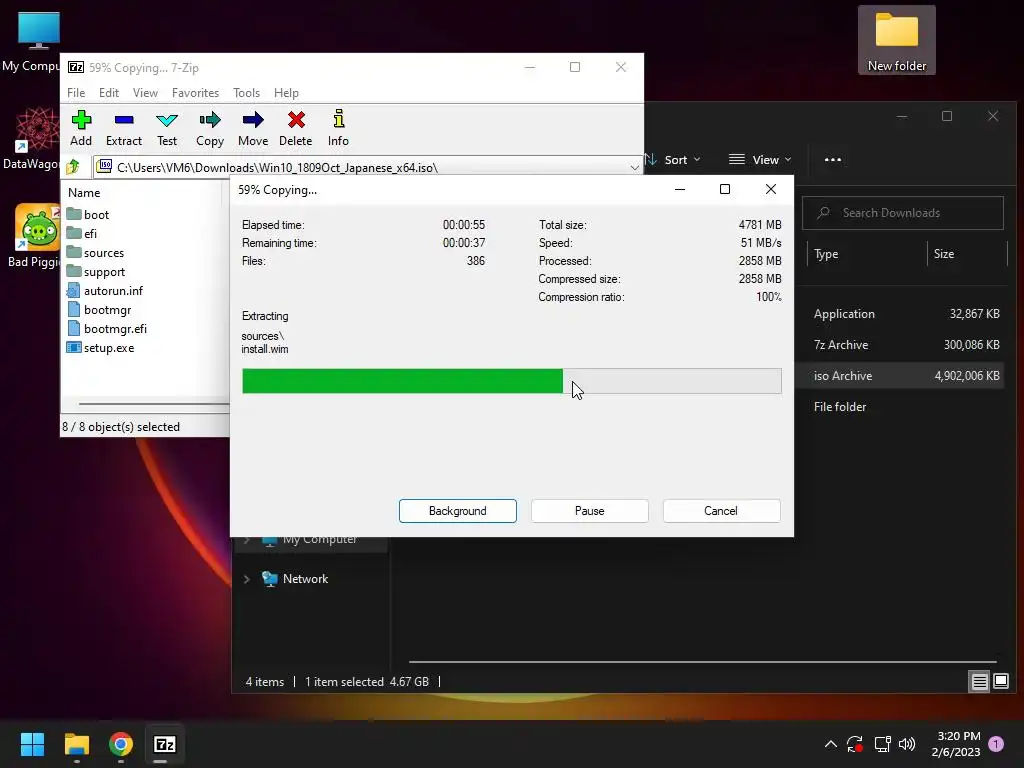Viewport: 1024px width, 768px height.
Task: Select the autorun.inf file
Action: 104,291
